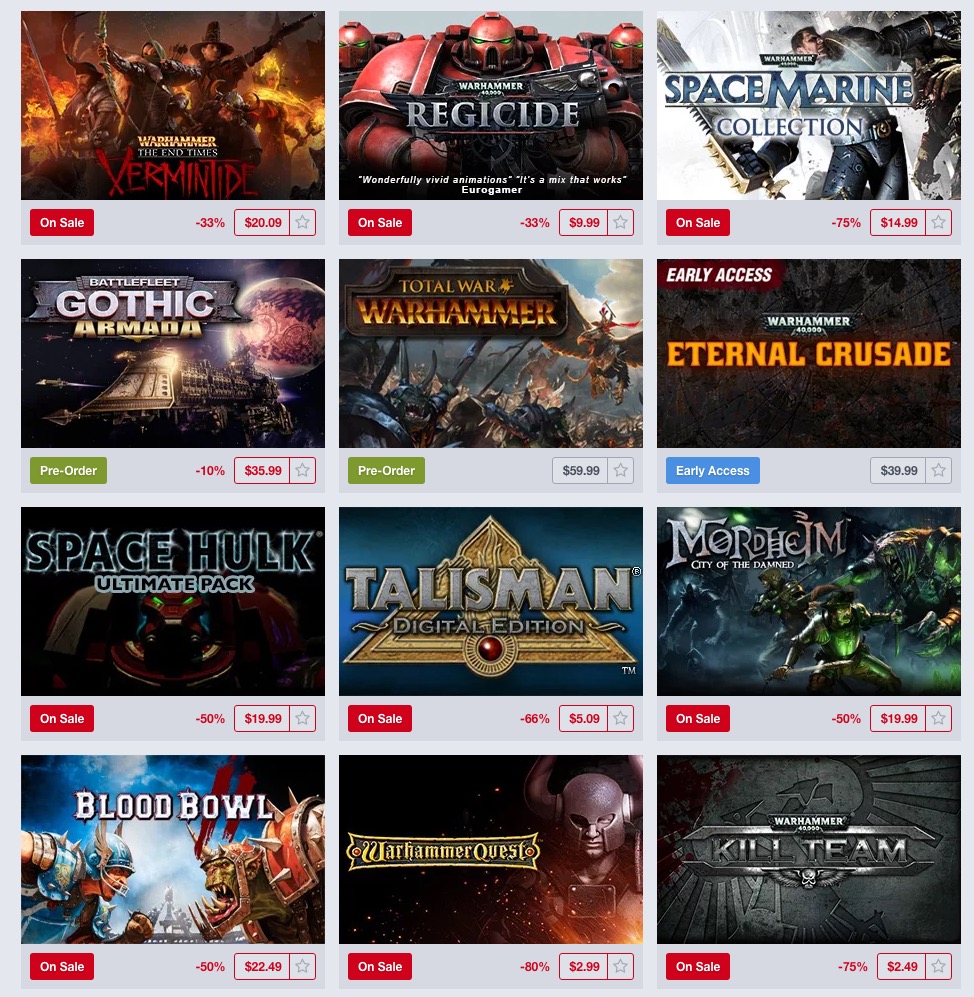The height and width of the screenshot is (997, 974).
Task: Click the Early Access badge for Eternal Crusade
Action: pyautogui.click(x=713, y=471)
